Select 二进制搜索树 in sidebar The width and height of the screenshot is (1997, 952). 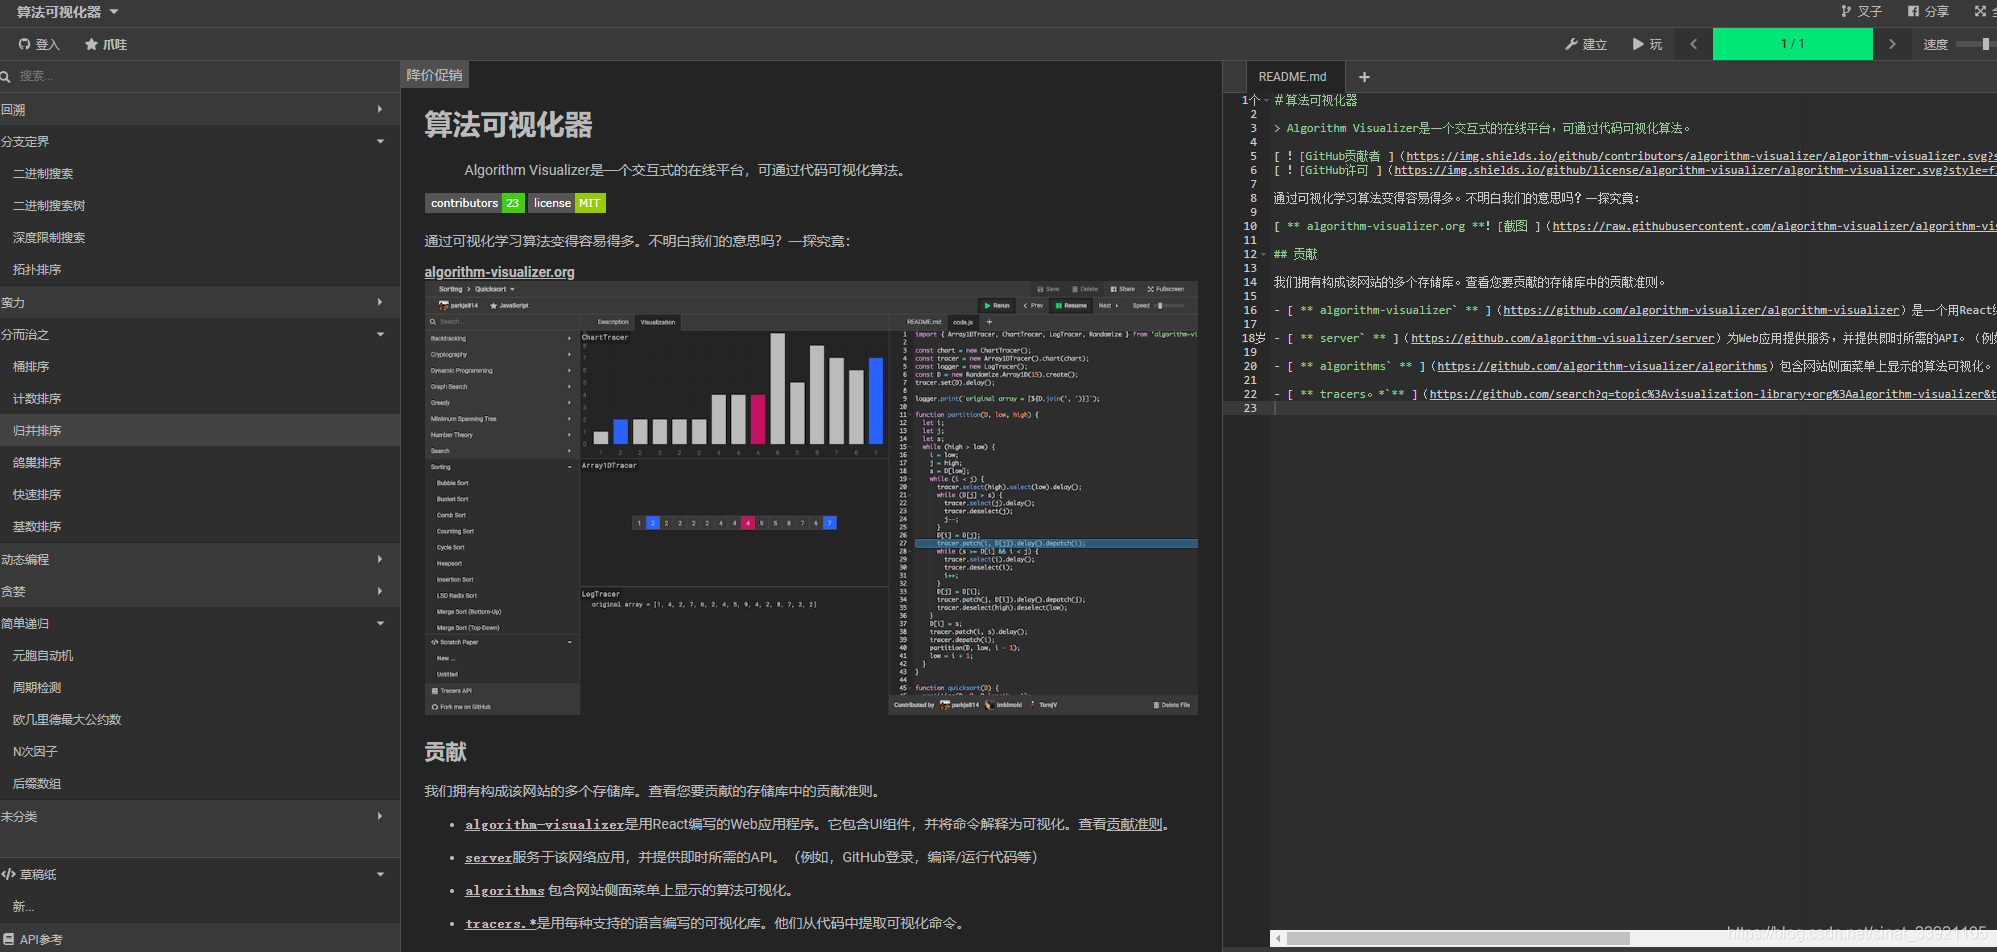click(200, 205)
